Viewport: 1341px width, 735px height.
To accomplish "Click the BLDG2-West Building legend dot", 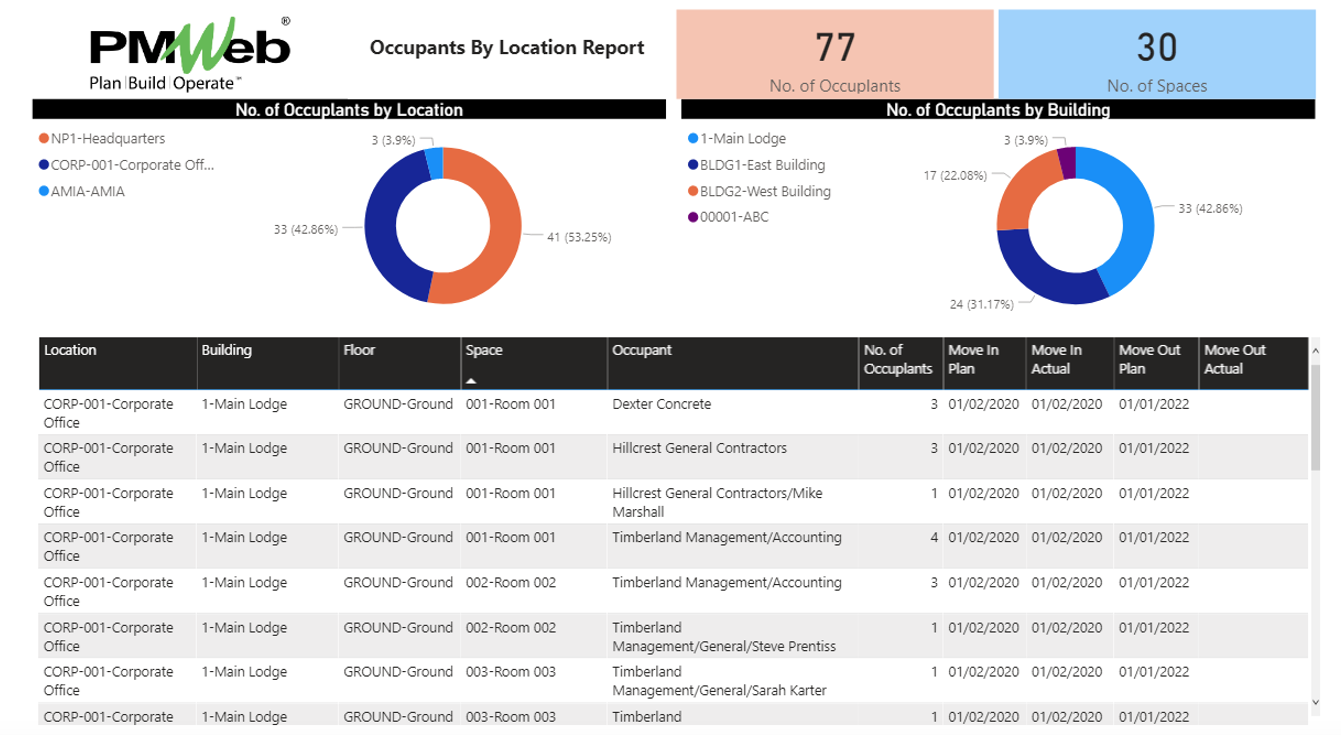I will (x=693, y=191).
